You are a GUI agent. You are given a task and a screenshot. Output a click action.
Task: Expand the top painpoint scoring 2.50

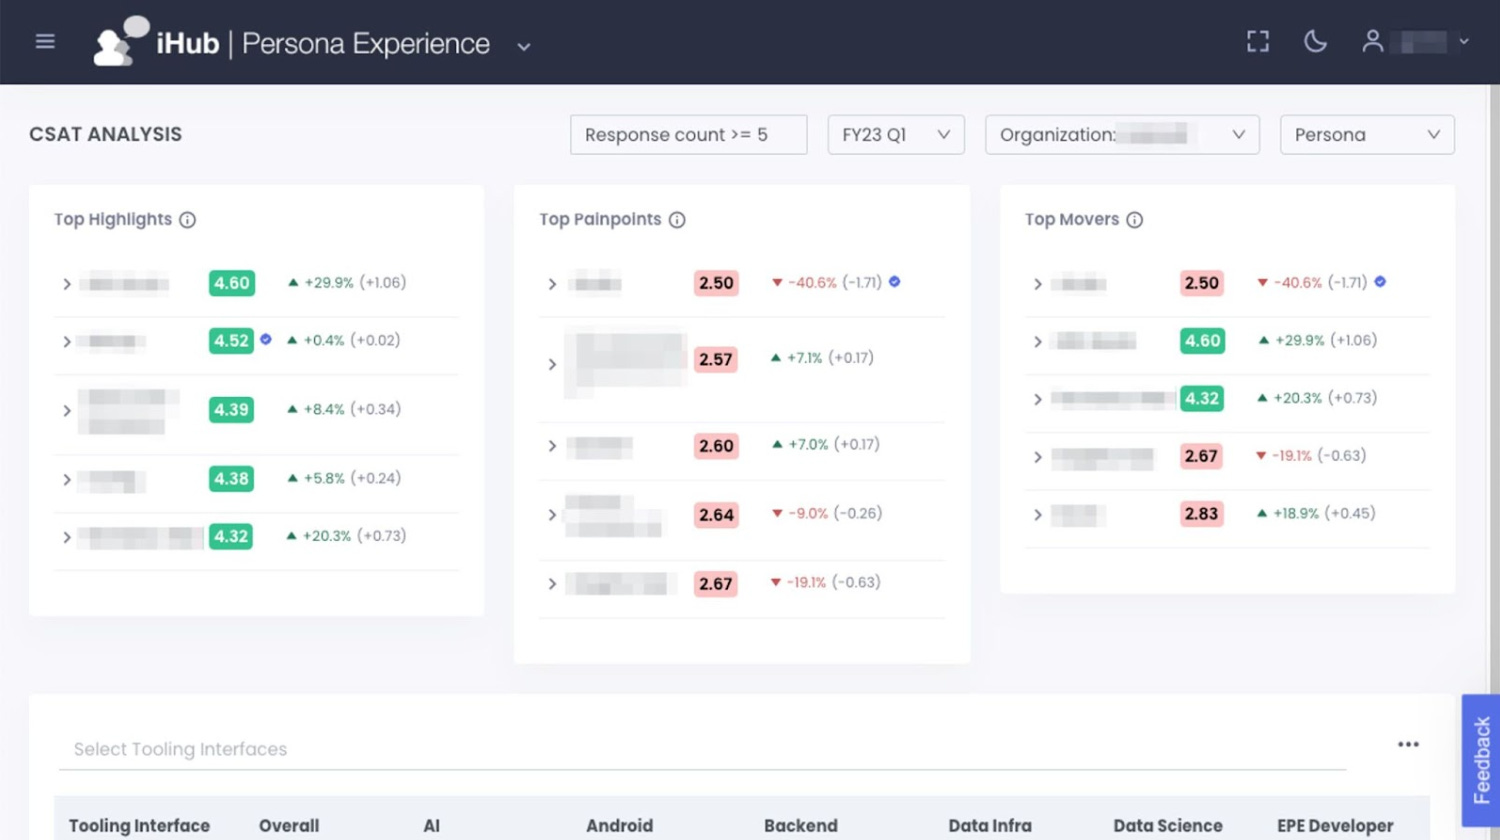click(552, 283)
